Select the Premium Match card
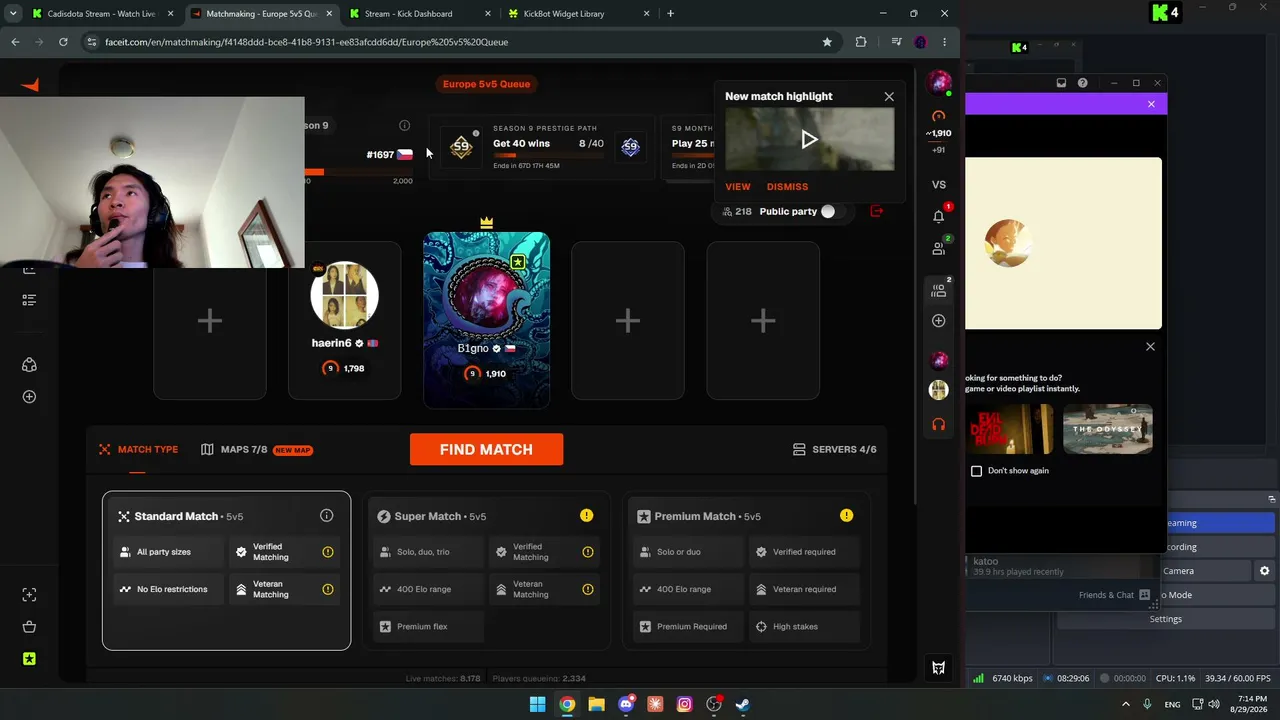Viewport: 1280px width, 720px height. pos(747,570)
